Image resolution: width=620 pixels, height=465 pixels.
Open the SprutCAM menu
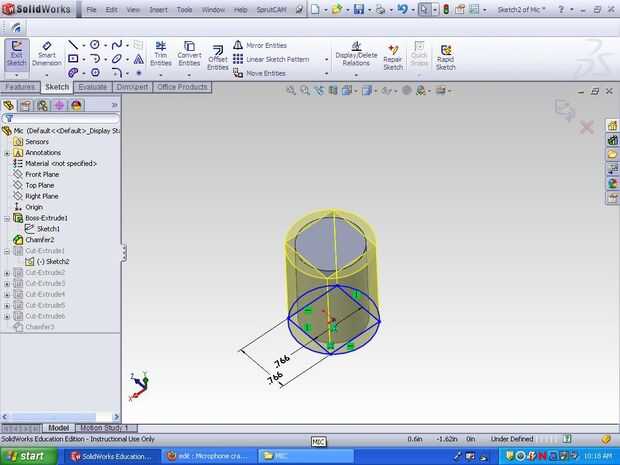(x=271, y=9)
